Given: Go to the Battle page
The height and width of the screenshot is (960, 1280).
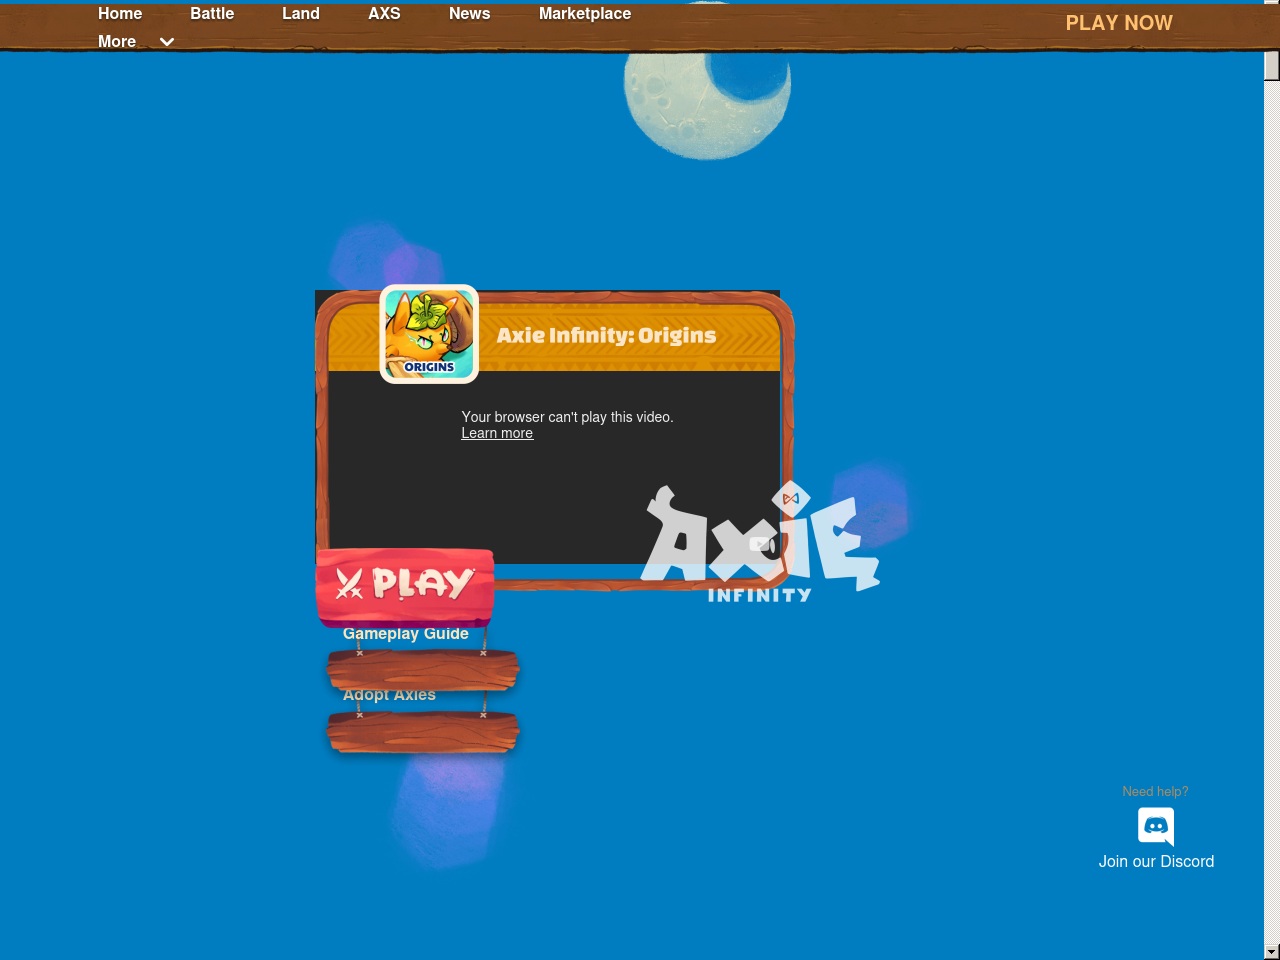Looking at the screenshot, I should (x=212, y=14).
